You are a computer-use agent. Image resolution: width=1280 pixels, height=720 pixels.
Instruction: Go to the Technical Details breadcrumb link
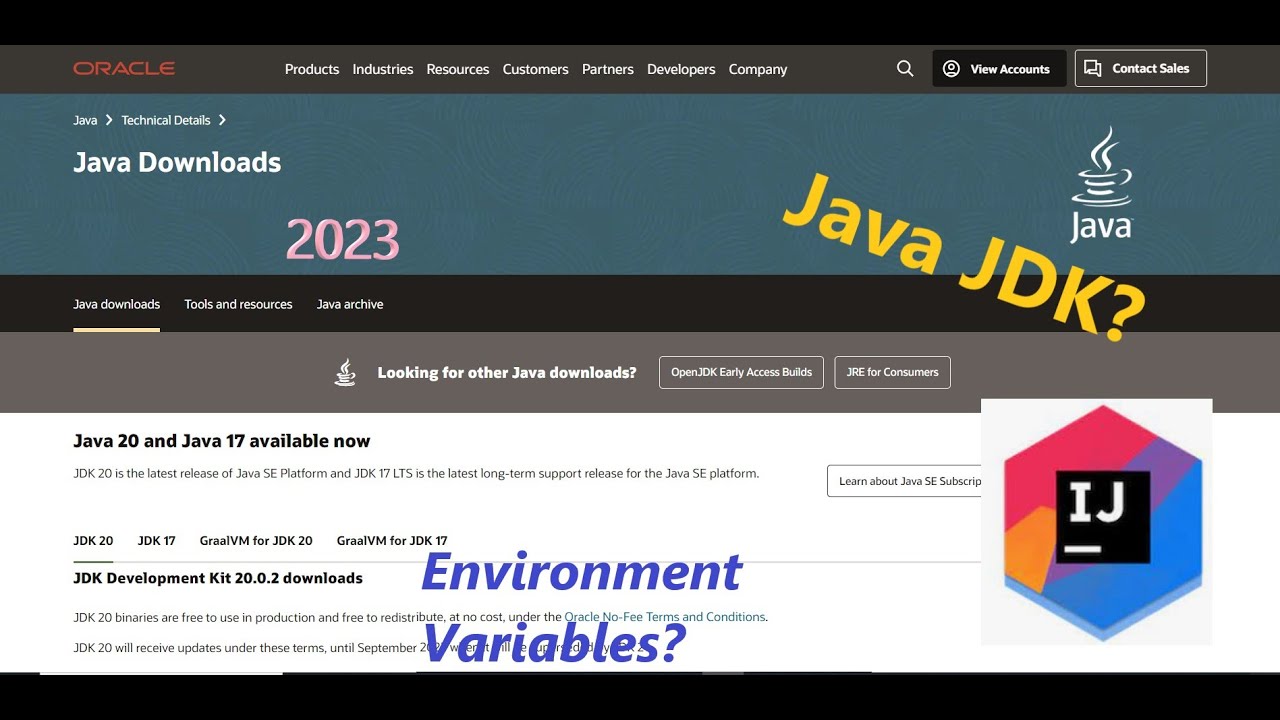(x=166, y=120)
